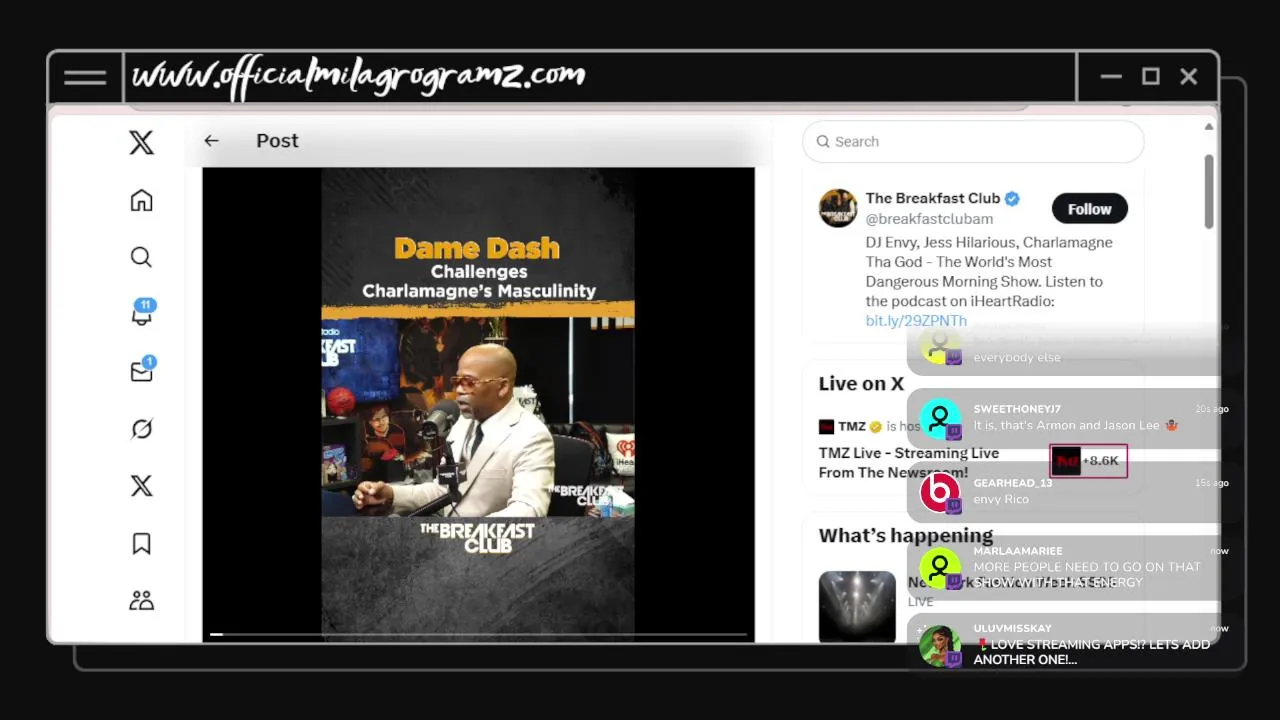Open the bit.ly/29ZPNTh link

click(x=916, y=321)
